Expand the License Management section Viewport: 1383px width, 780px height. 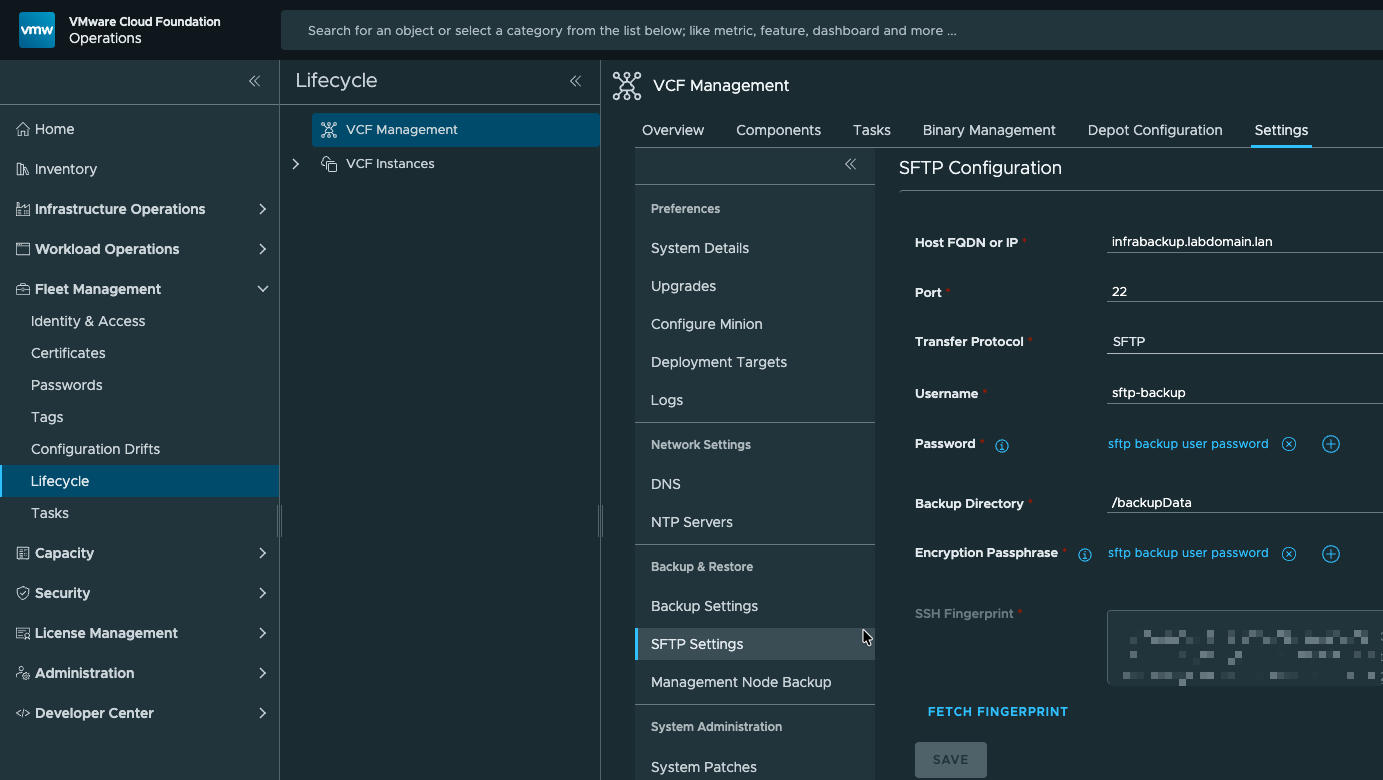pos(262,633)
